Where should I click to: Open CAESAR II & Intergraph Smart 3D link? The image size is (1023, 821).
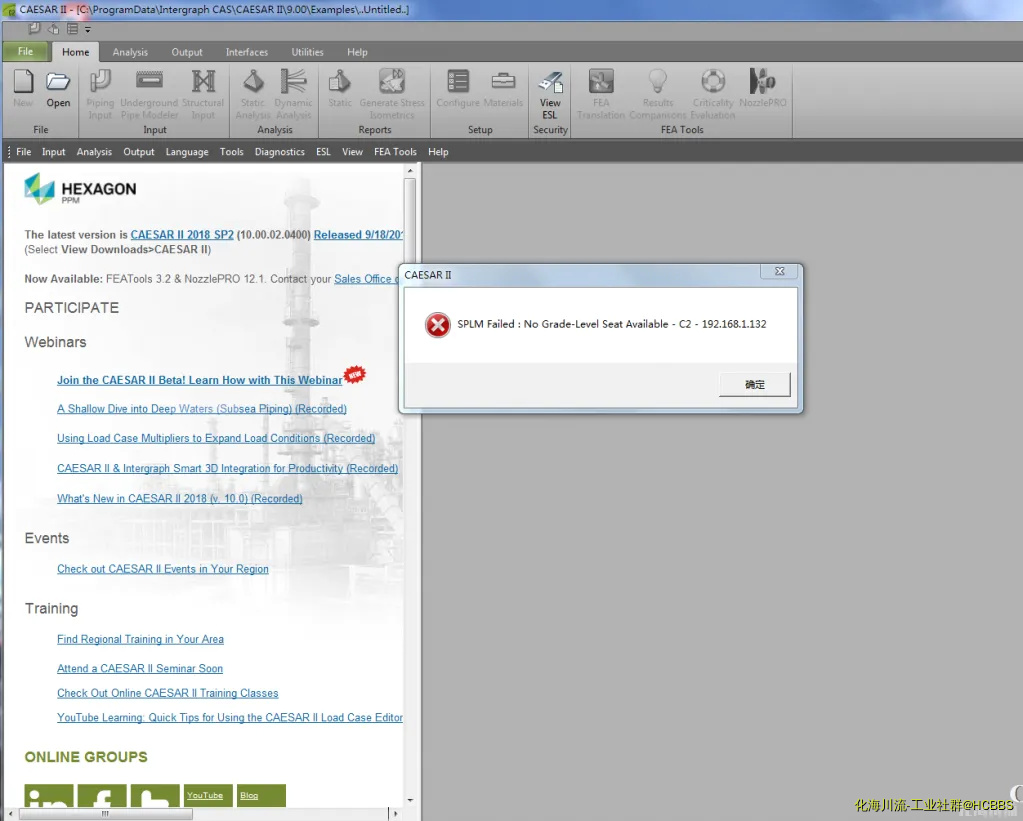tap(227, 469)
